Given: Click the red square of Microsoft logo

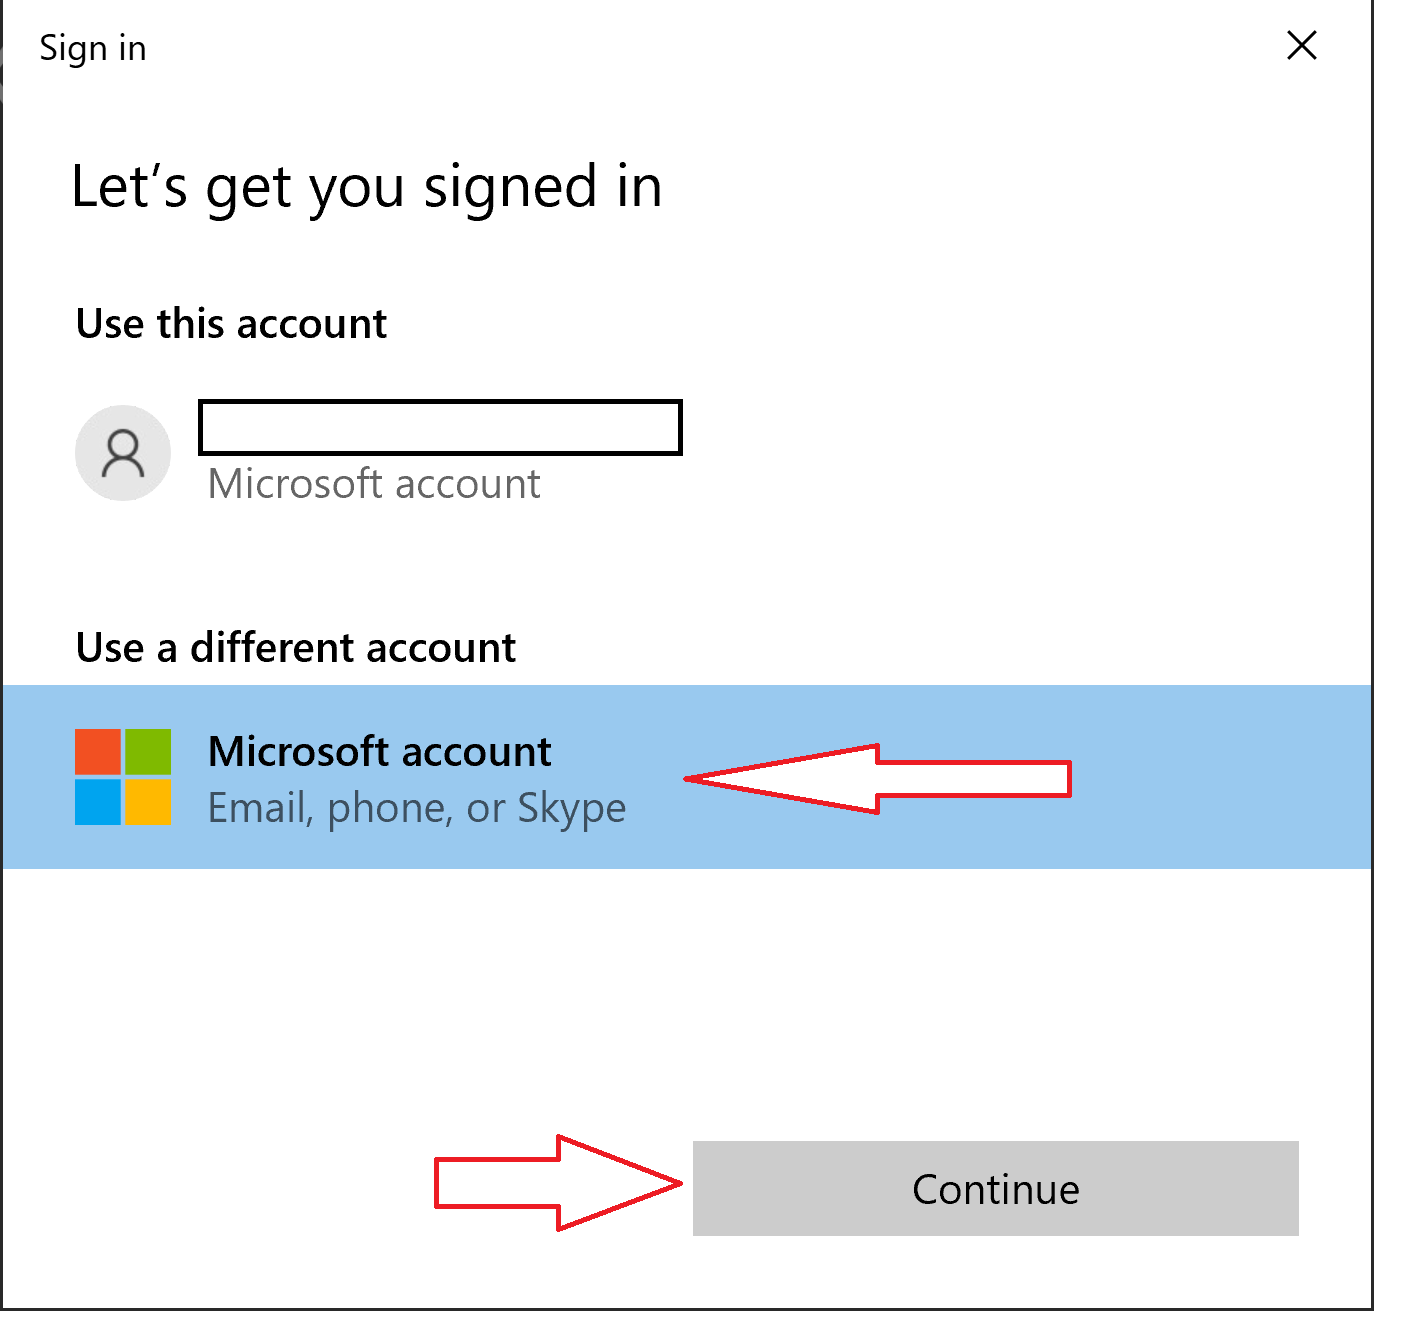Looking at the screenshot, I should click(x=98, y=752).
